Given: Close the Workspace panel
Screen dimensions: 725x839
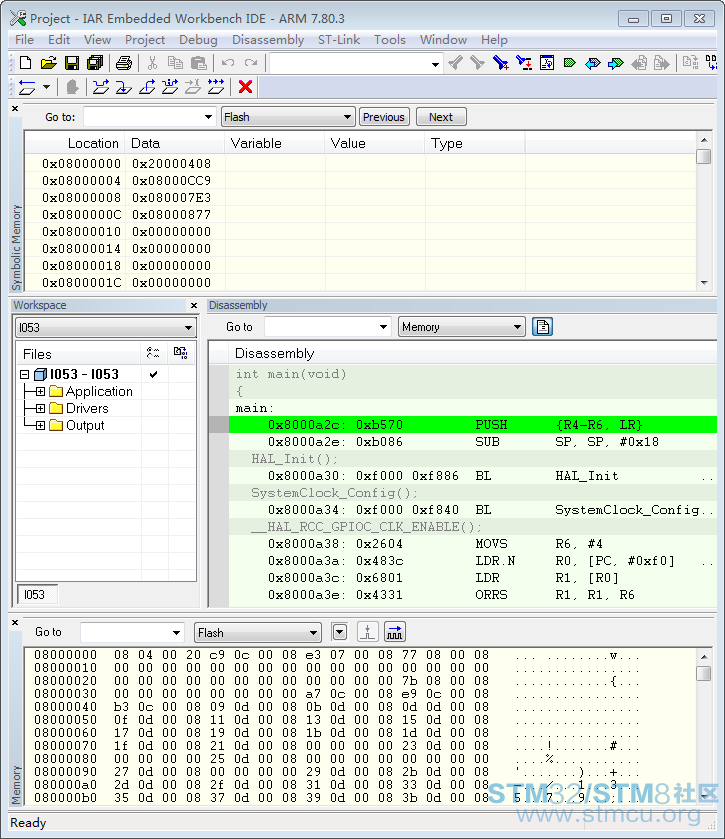Looking at the screenshot, I should (x=194, y=306).
